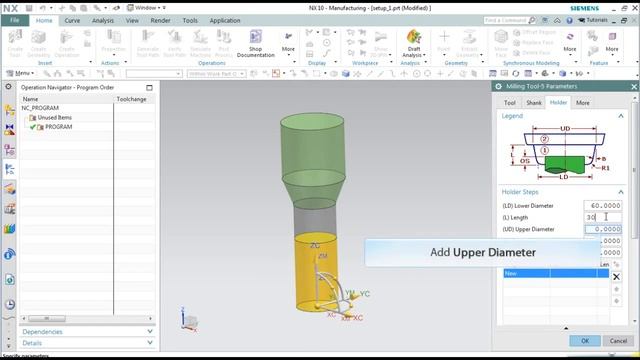Open the selection scope dropdown
The image size is (640, 360).
pos(217,74)
